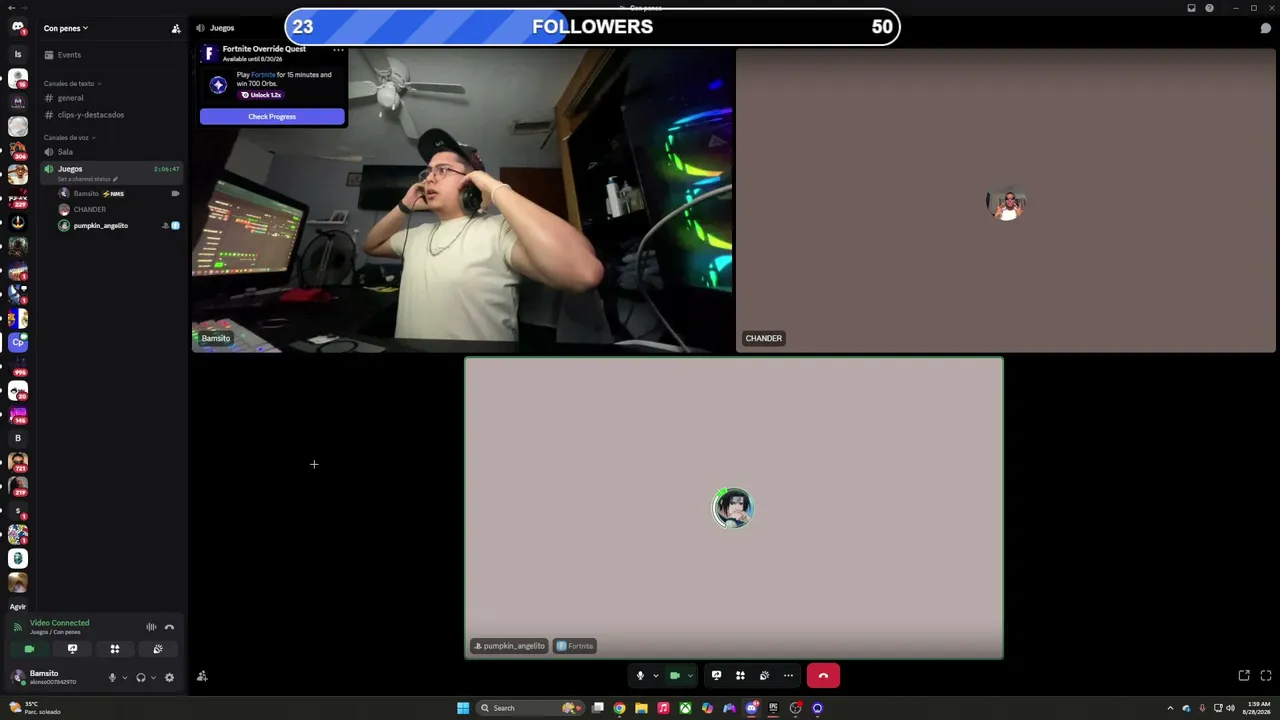1280x720 pixels.
Task: Collapse the Canales de texto category
Action: [72, 84]
